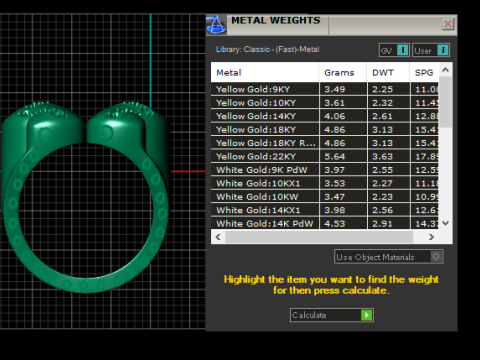Click the 3.47 grams cell
The image size is (480, 360).
click(343, 197)
